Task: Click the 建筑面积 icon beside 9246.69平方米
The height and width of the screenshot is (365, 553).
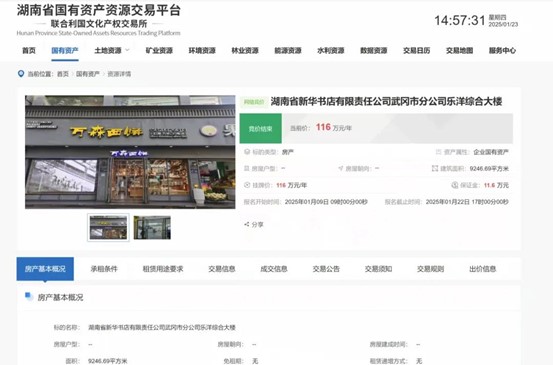Action: [x=435, y=169]
